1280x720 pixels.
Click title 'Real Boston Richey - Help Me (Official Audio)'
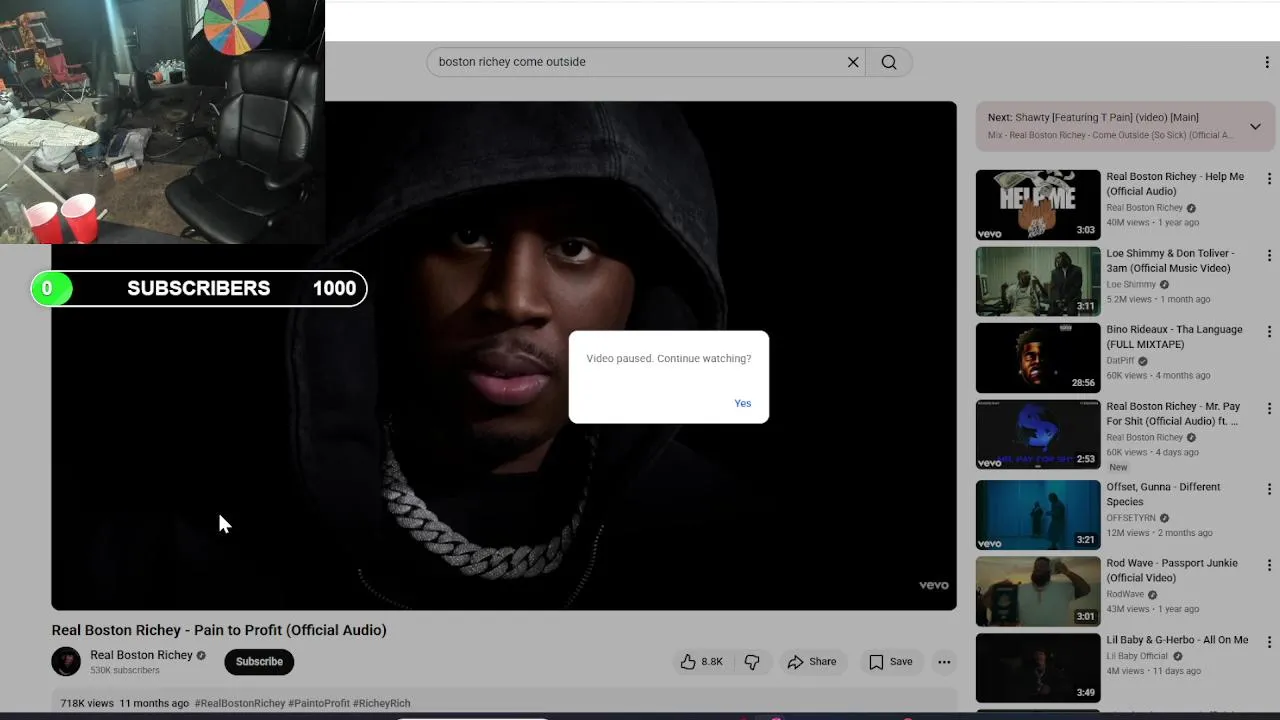1175,184
